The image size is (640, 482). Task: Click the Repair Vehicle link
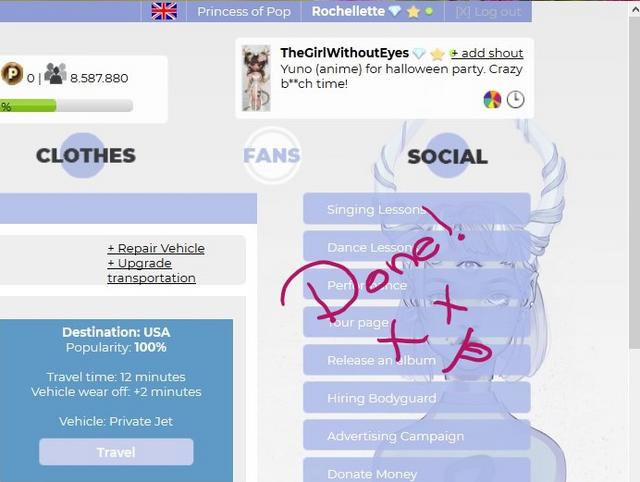(x=156, y=248)
